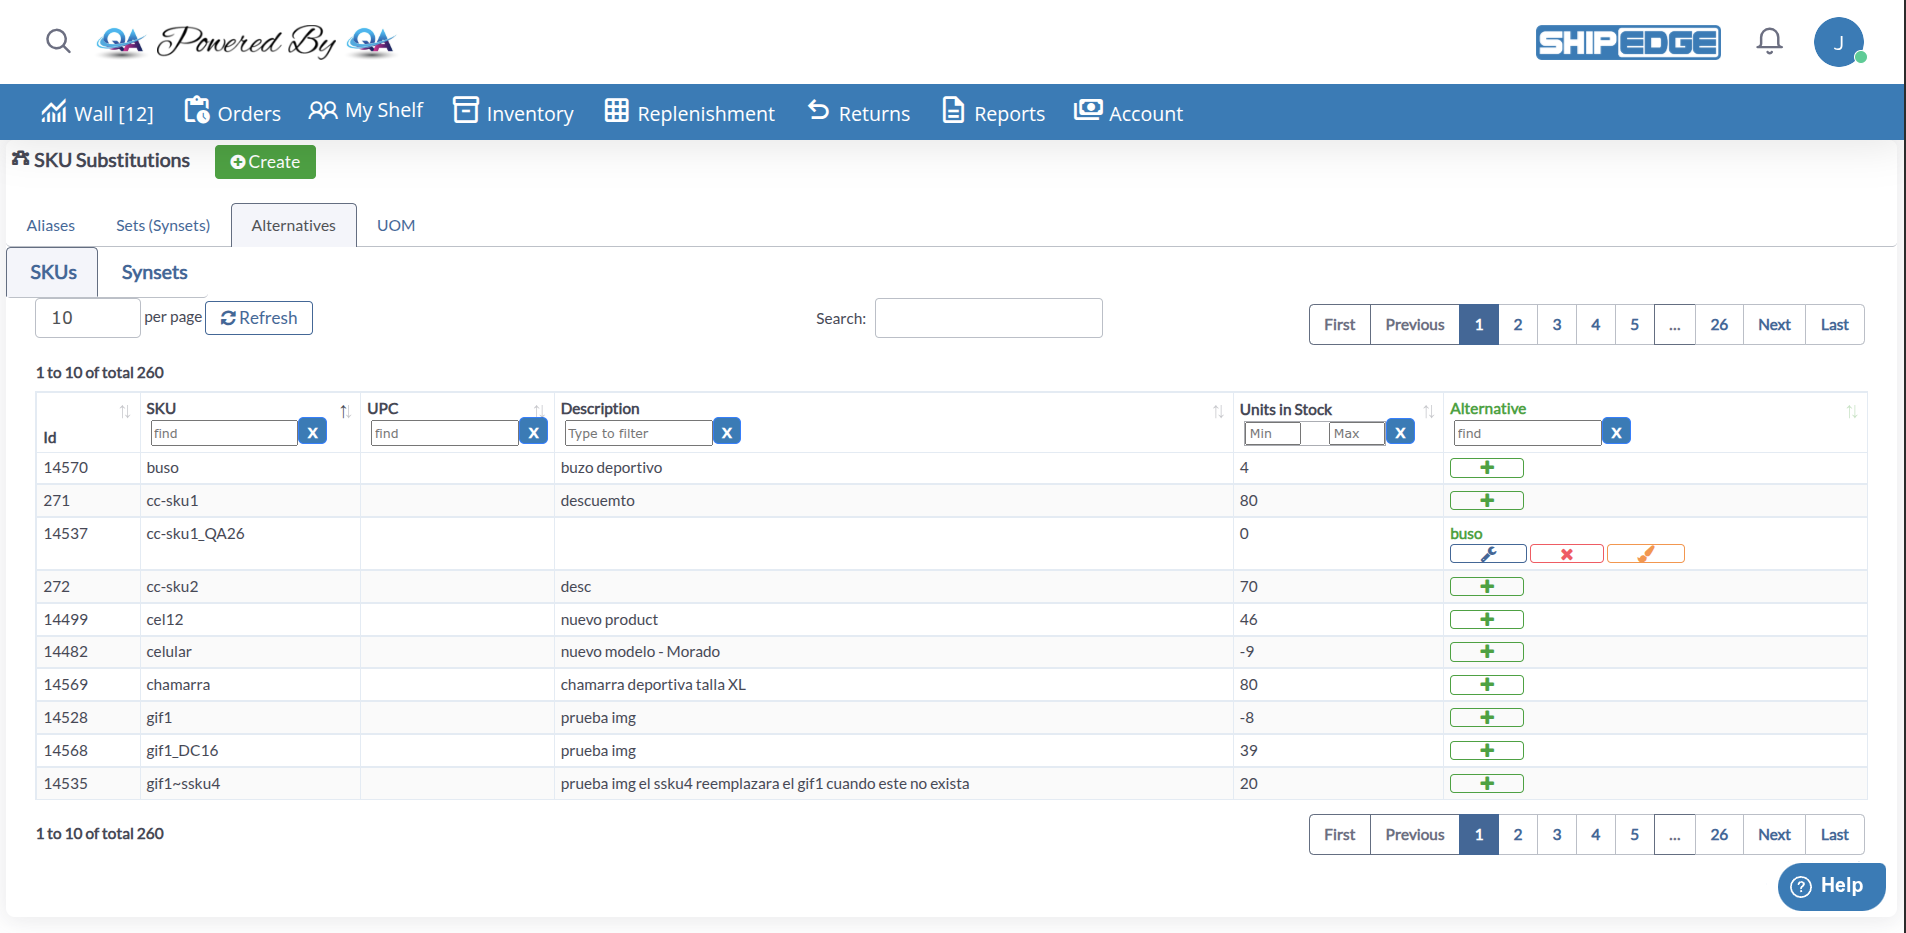Go to page 26 in top pagination
This screenshot has width=1906, height=933.
click(1718, 325)
